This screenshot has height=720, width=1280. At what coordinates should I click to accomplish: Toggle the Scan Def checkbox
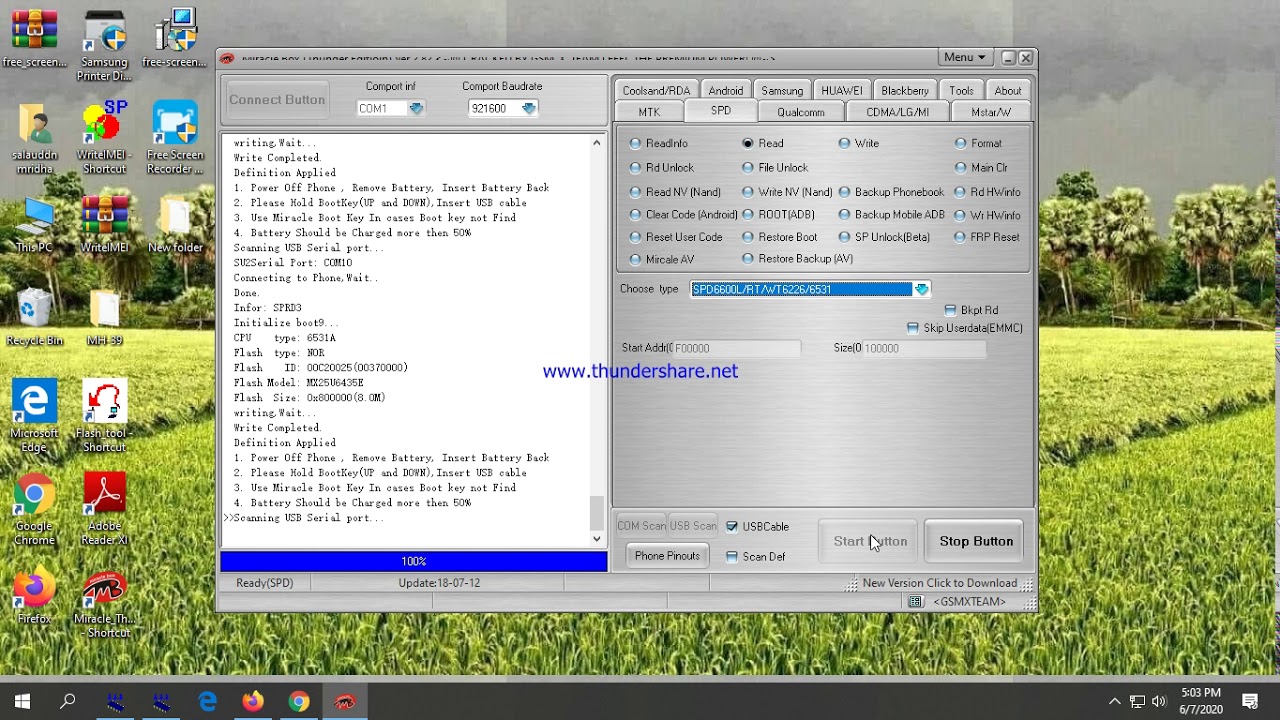732,557
